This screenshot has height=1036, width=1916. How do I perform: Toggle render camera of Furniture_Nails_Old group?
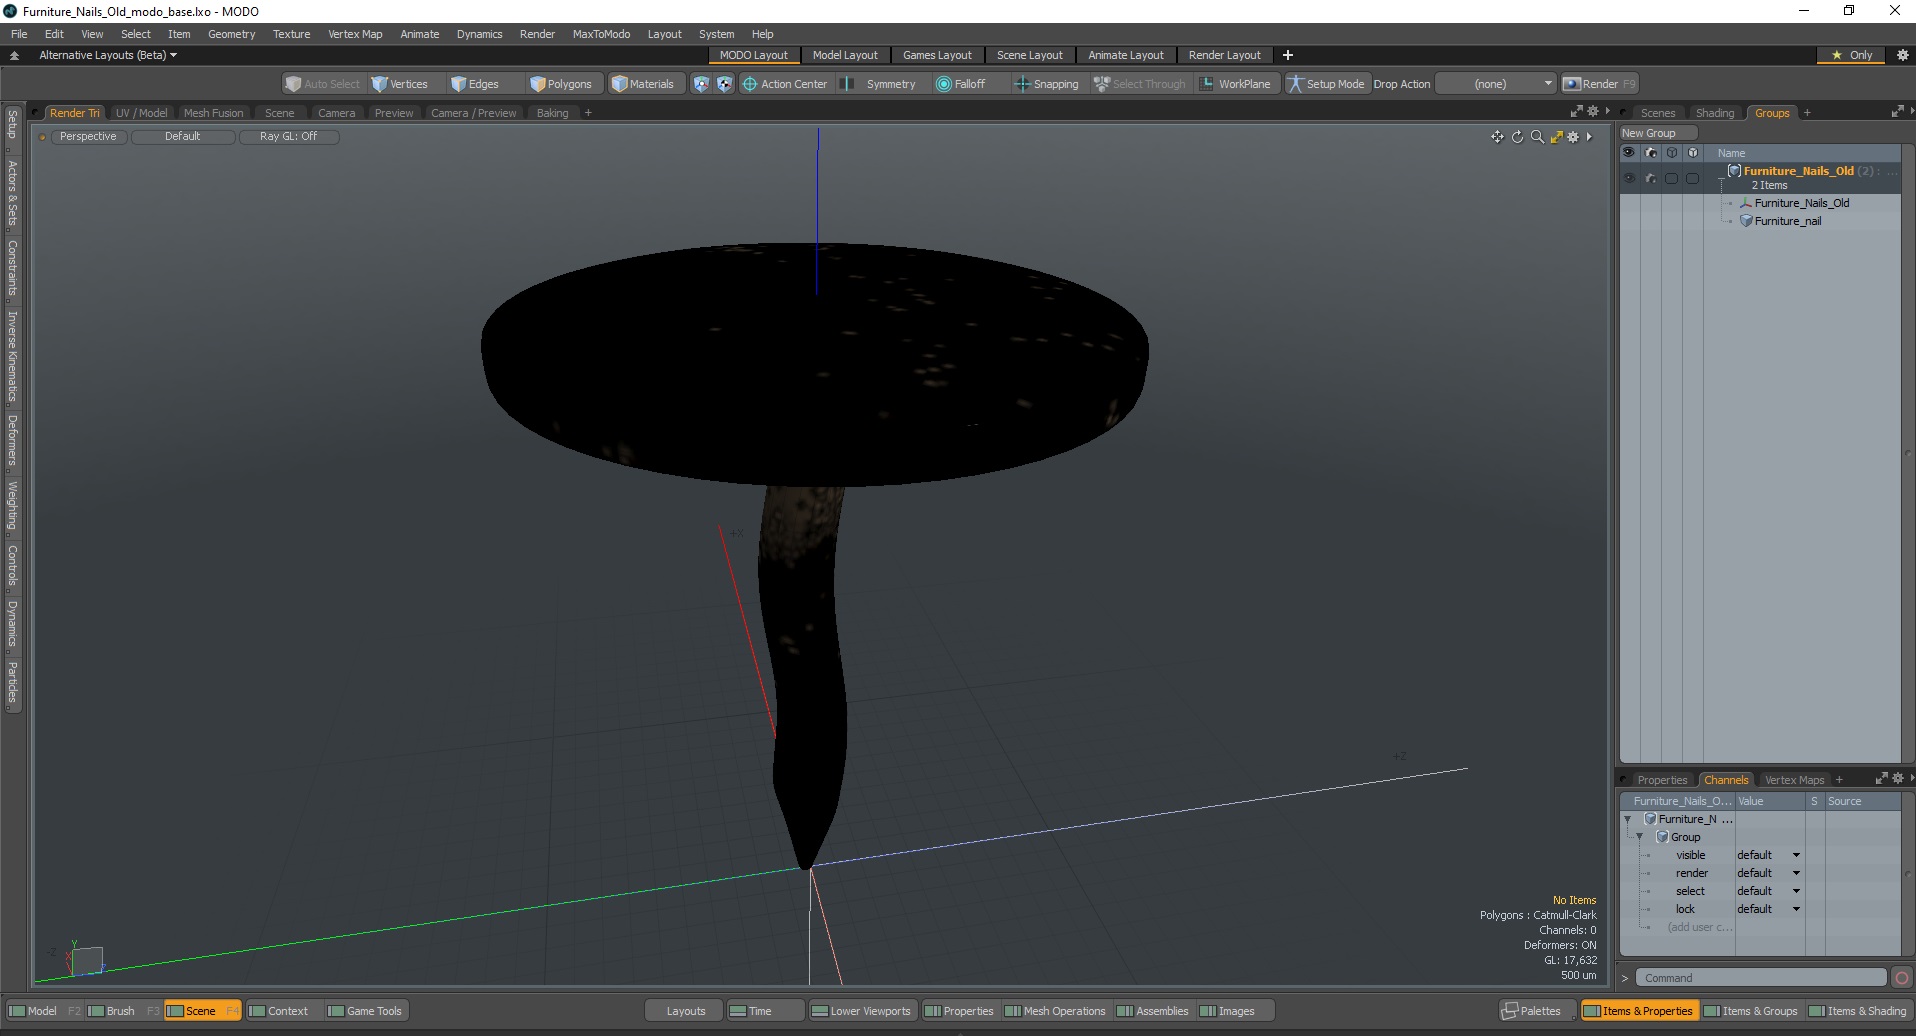1651,178
